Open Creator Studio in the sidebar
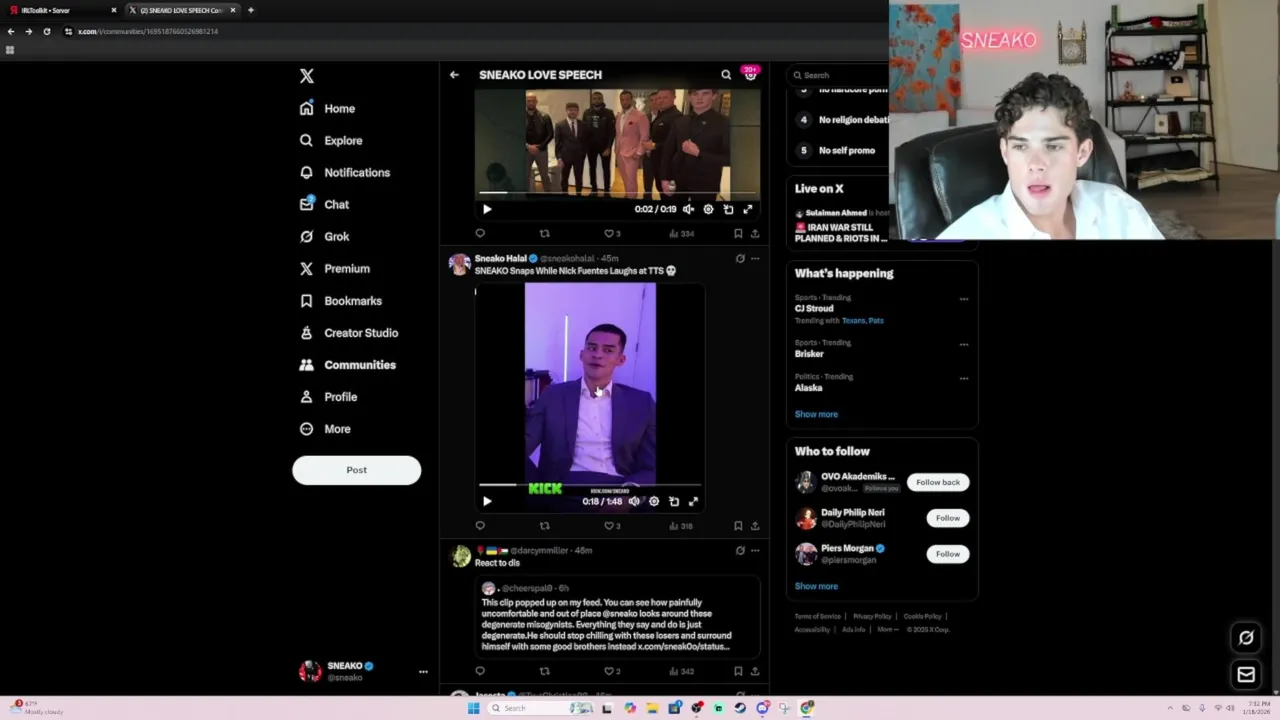 coord(349,332)
